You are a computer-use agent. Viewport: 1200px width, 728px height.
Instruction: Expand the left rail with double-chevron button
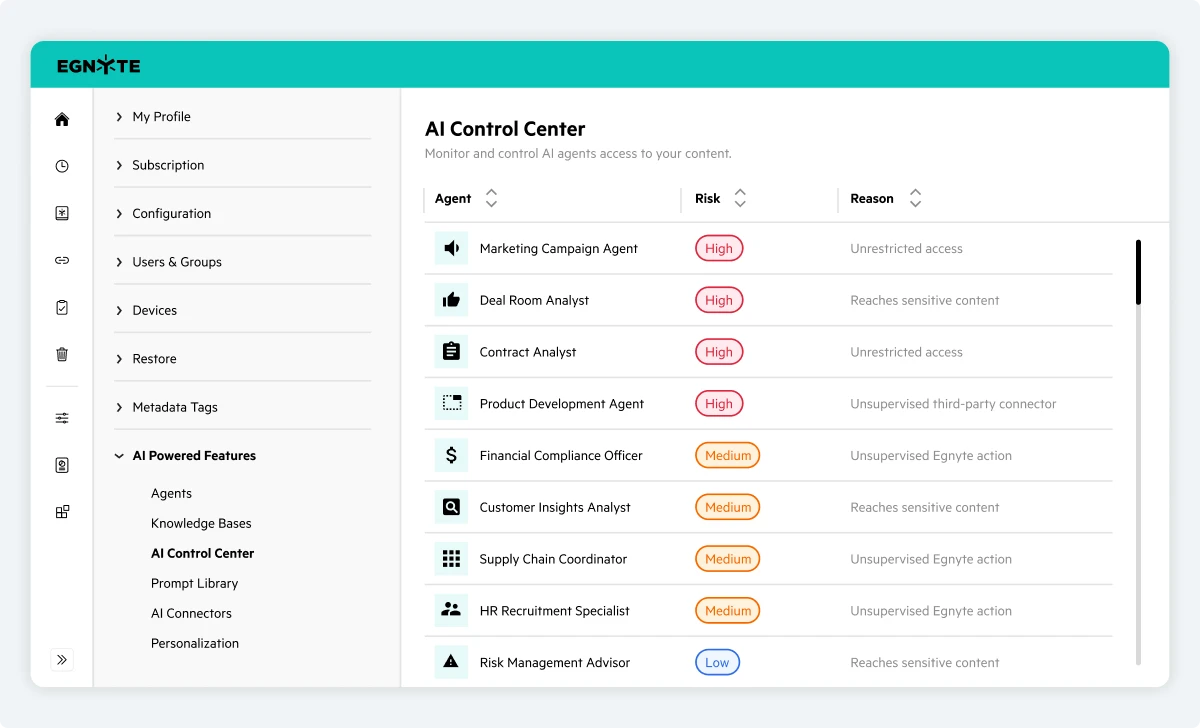coord(62,659)
